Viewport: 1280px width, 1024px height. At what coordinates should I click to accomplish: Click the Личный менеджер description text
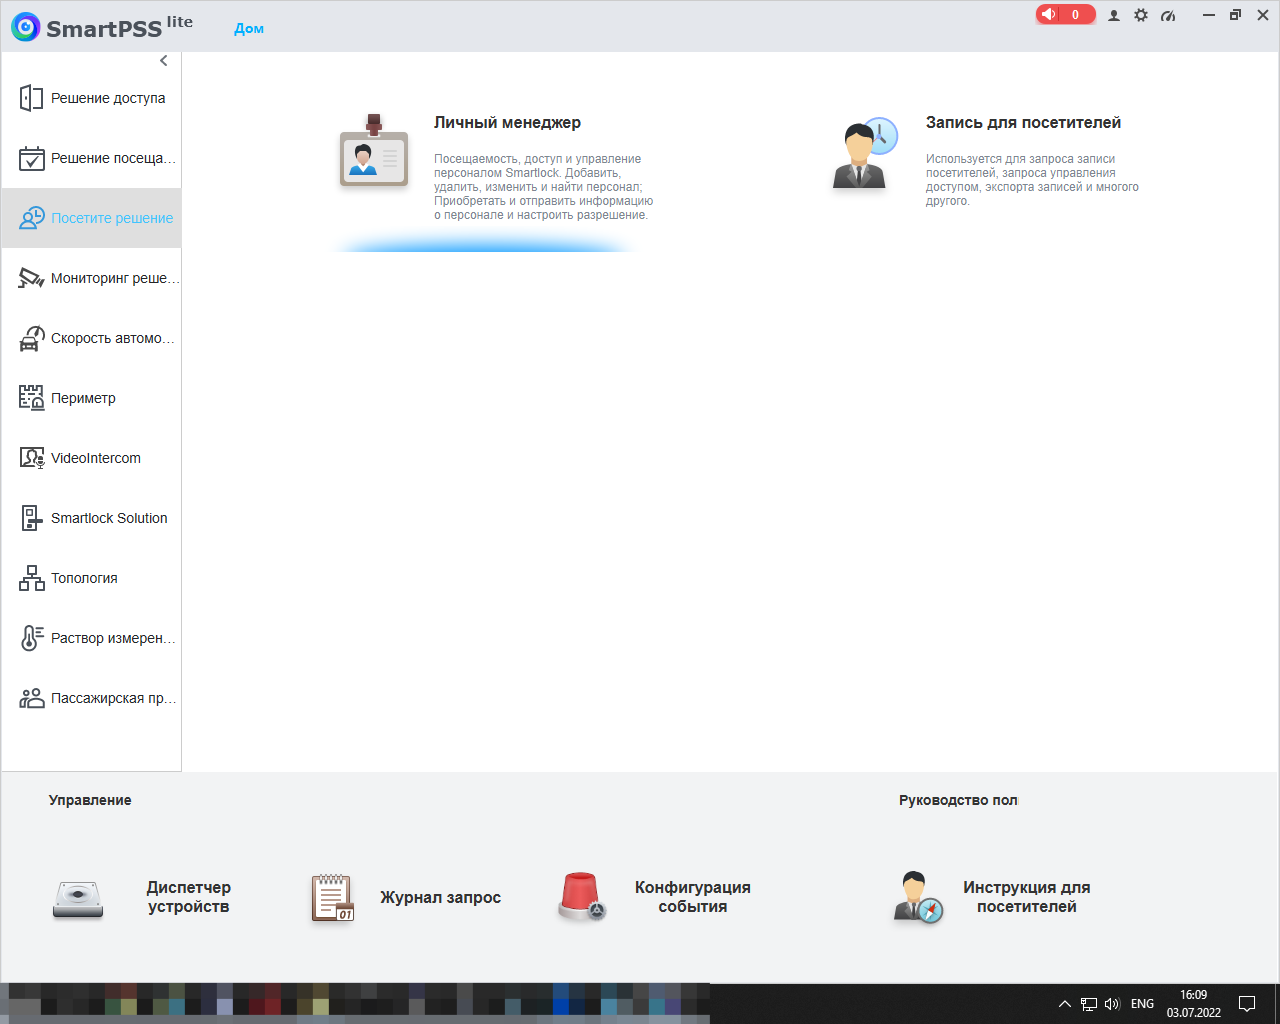pyautogui.click(x=543, y=187)
